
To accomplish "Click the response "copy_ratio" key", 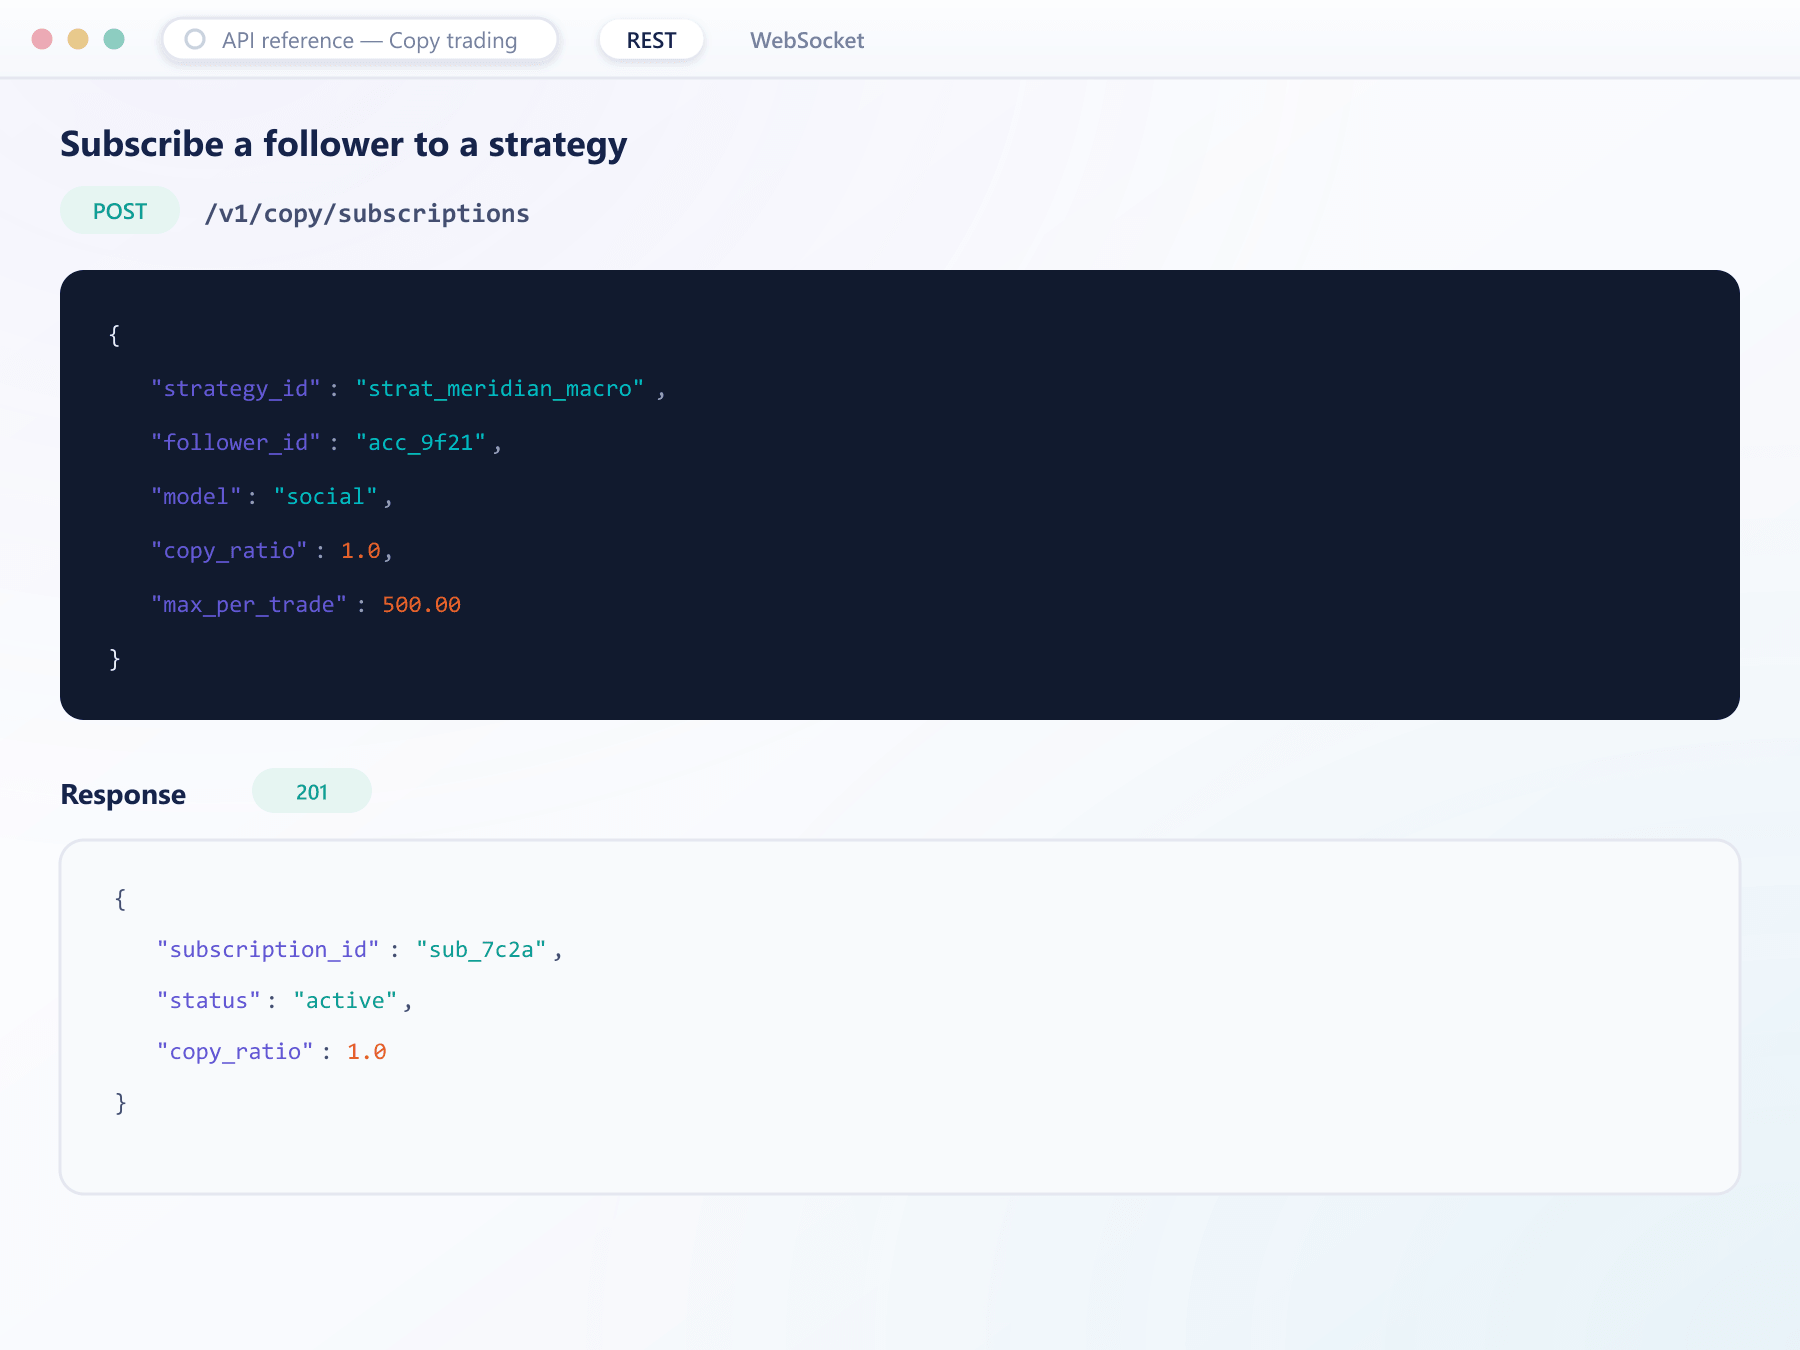I will coord(235,1051).
